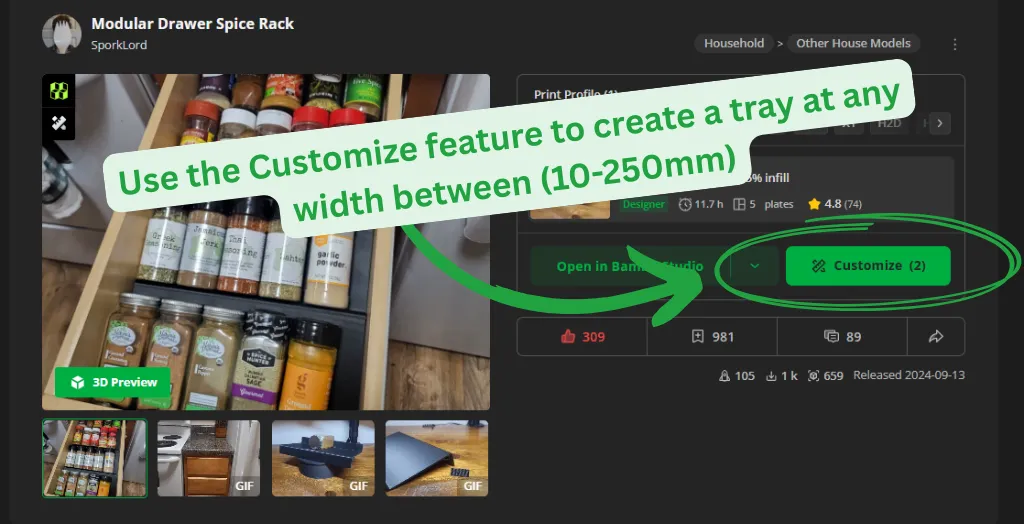Open the 89 comments section
Viewport: 1024px width, 524px height.
tap(842, 336)
